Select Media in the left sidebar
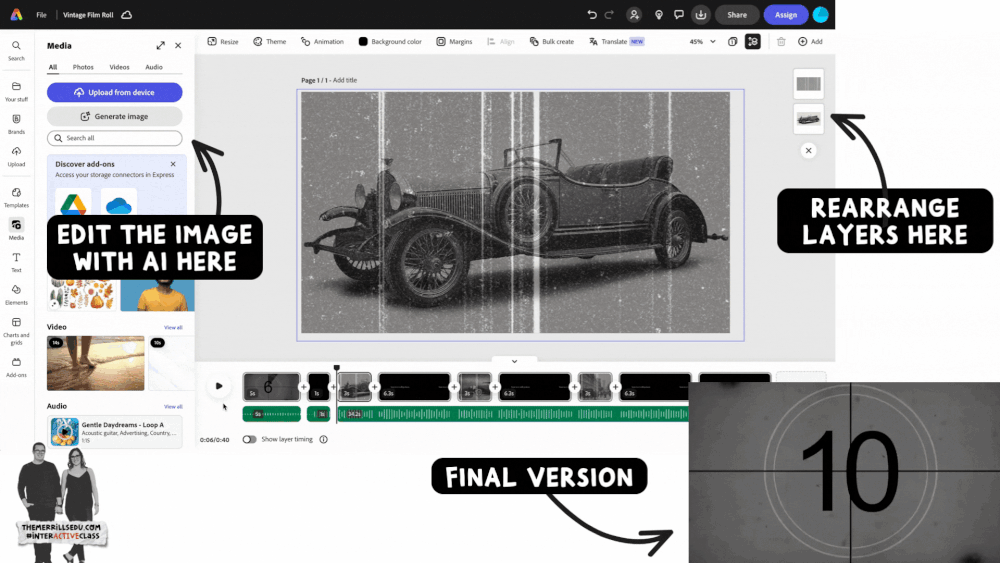The image size is (1000, 563). (17, 230)
